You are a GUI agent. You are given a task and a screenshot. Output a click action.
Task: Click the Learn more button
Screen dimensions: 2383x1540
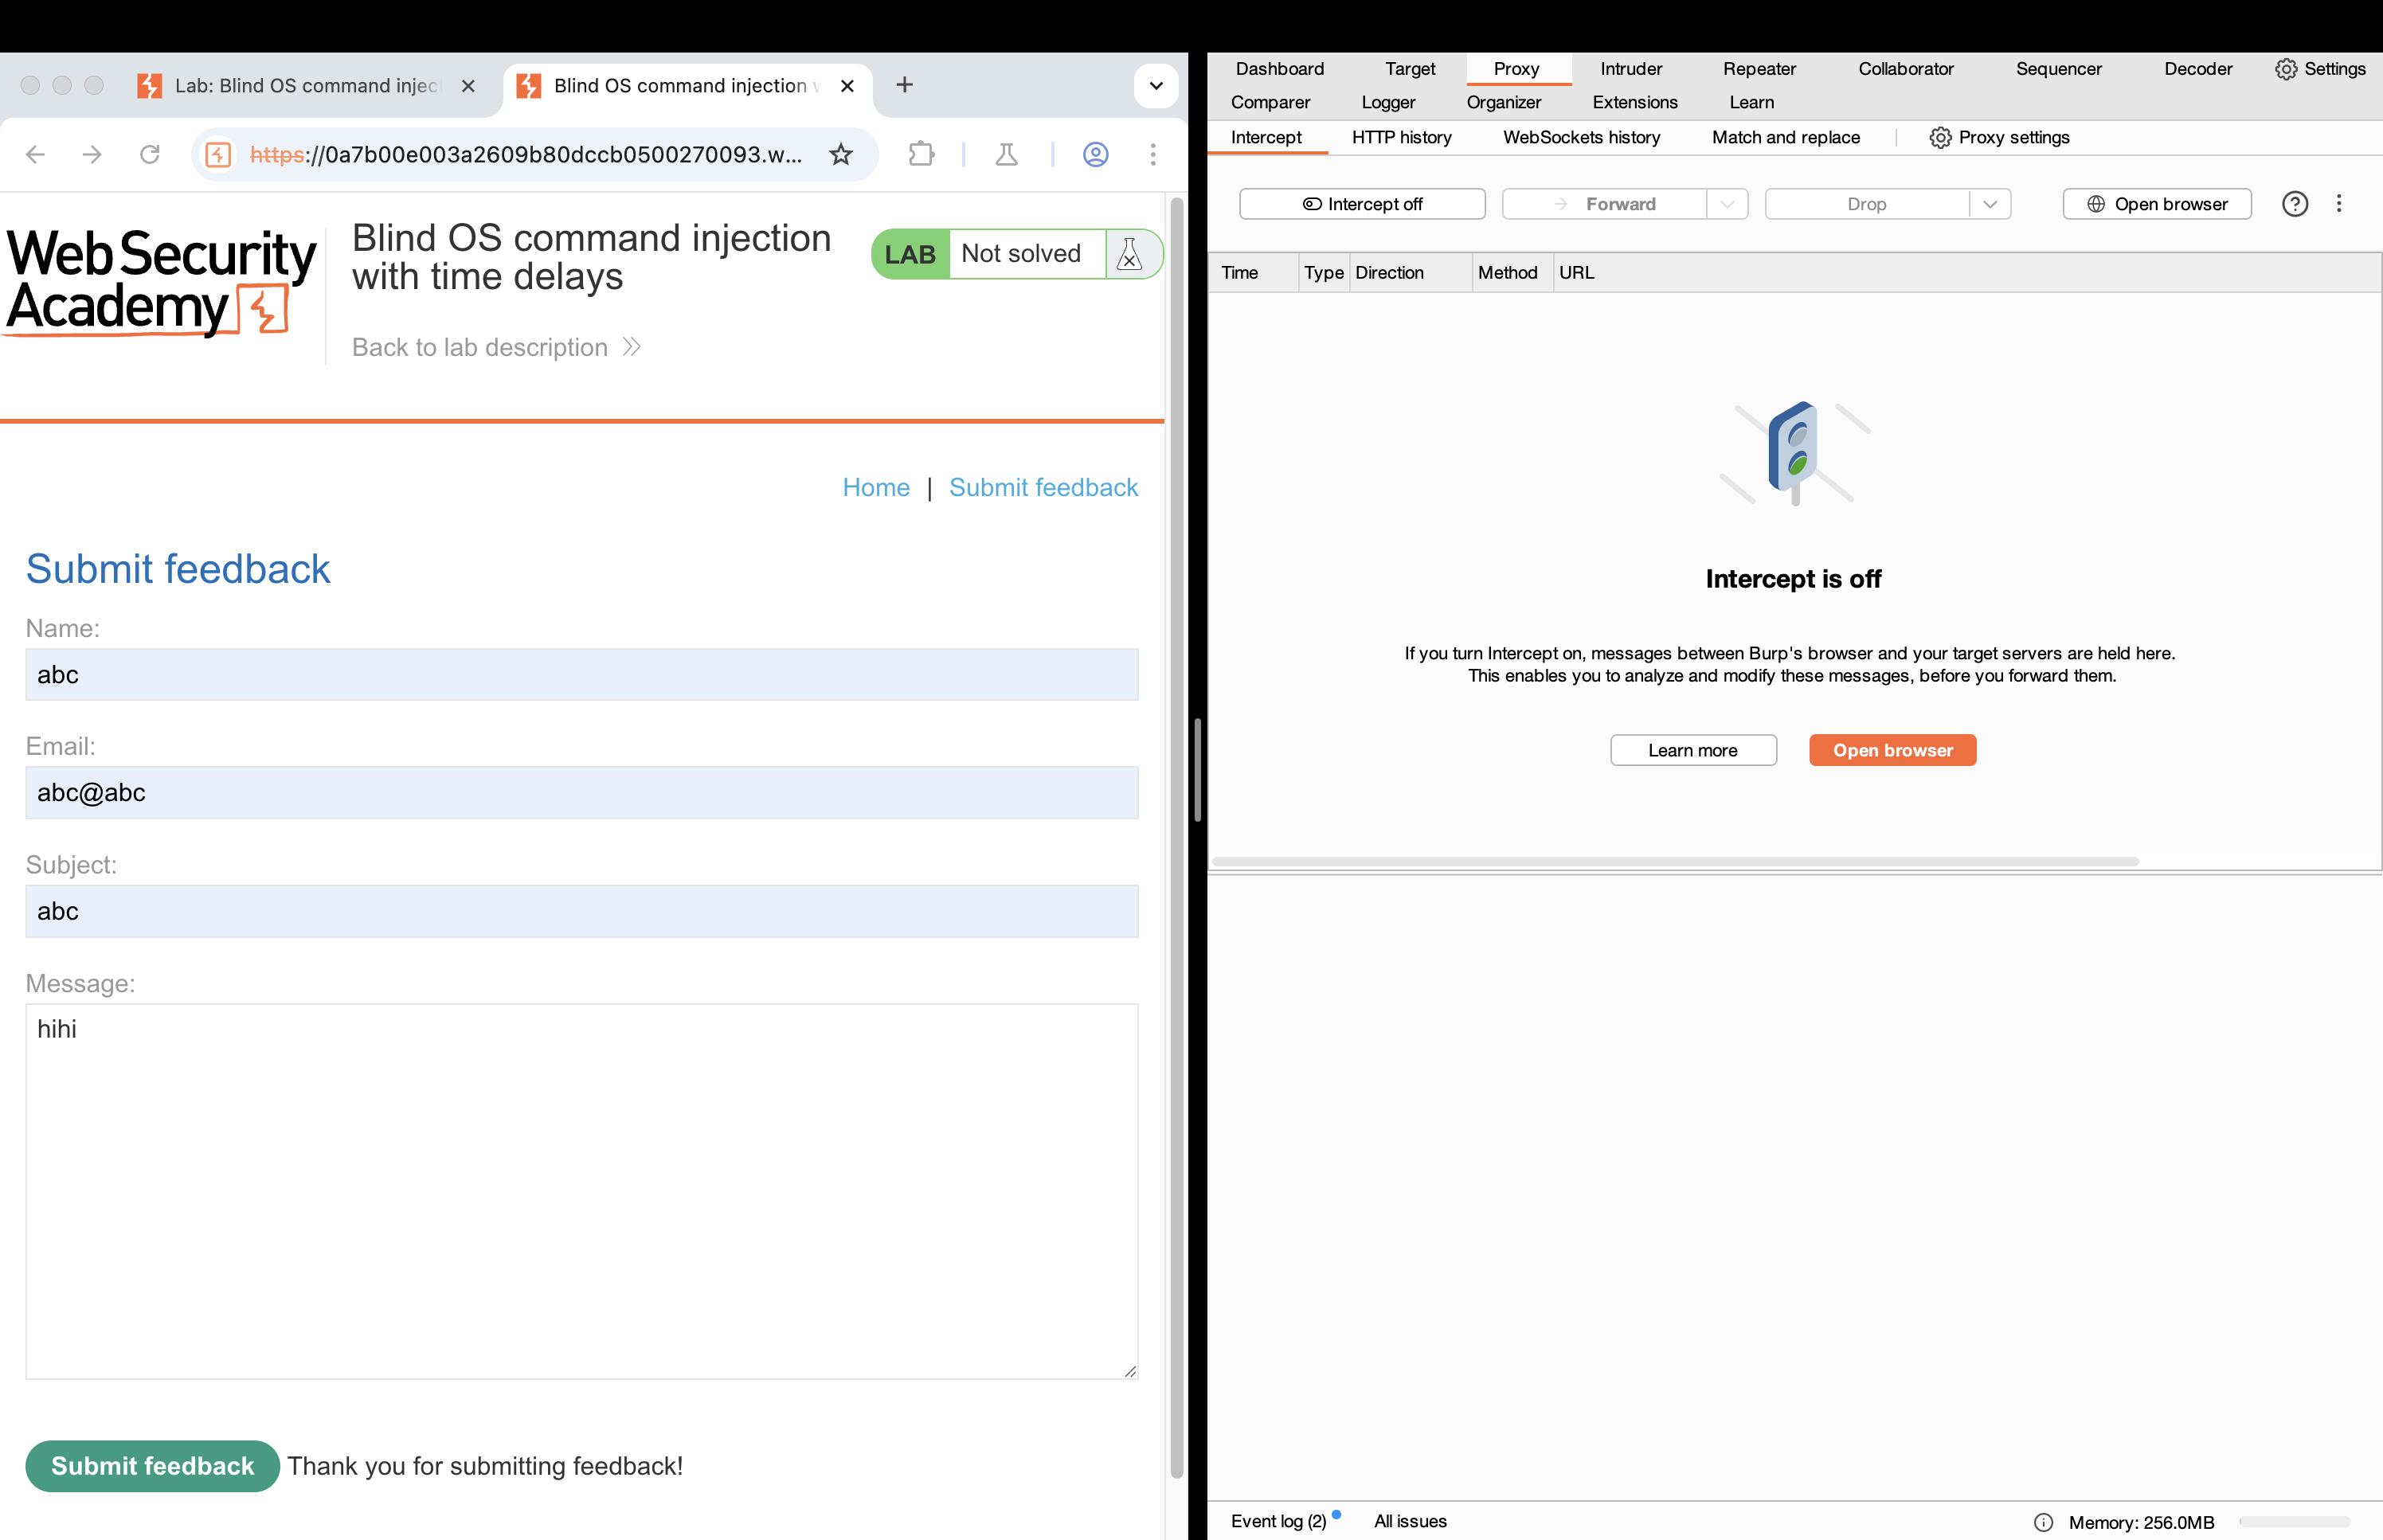pyautogui.click(x=1692, y=750)
